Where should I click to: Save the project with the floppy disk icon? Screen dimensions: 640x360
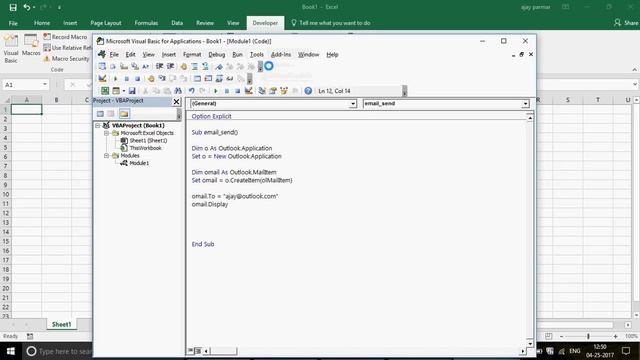click(x=132, y=91)
